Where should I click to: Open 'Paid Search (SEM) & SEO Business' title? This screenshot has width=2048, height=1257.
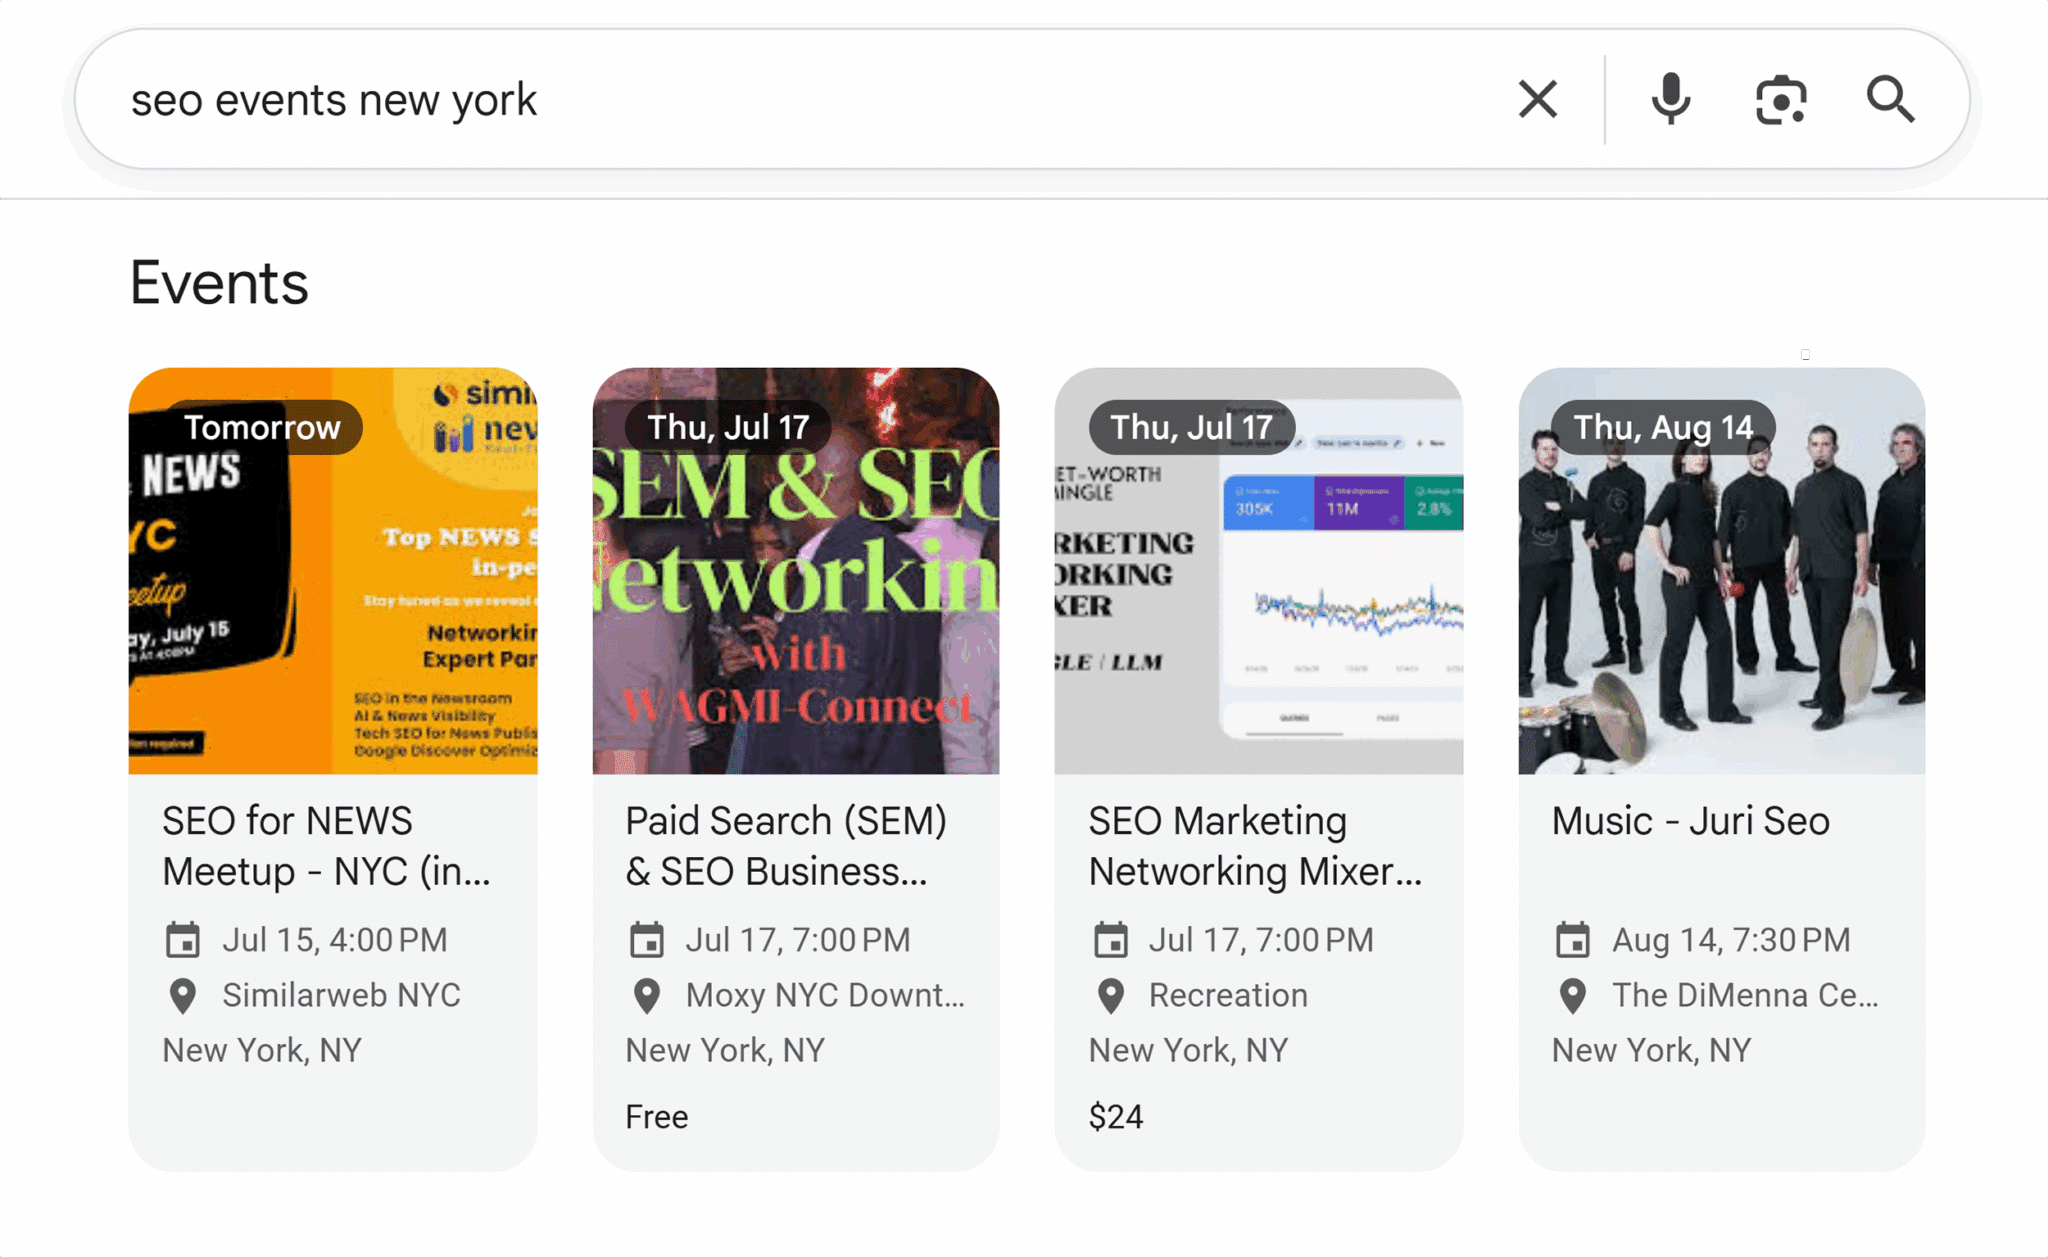click(x=786, y=846)
